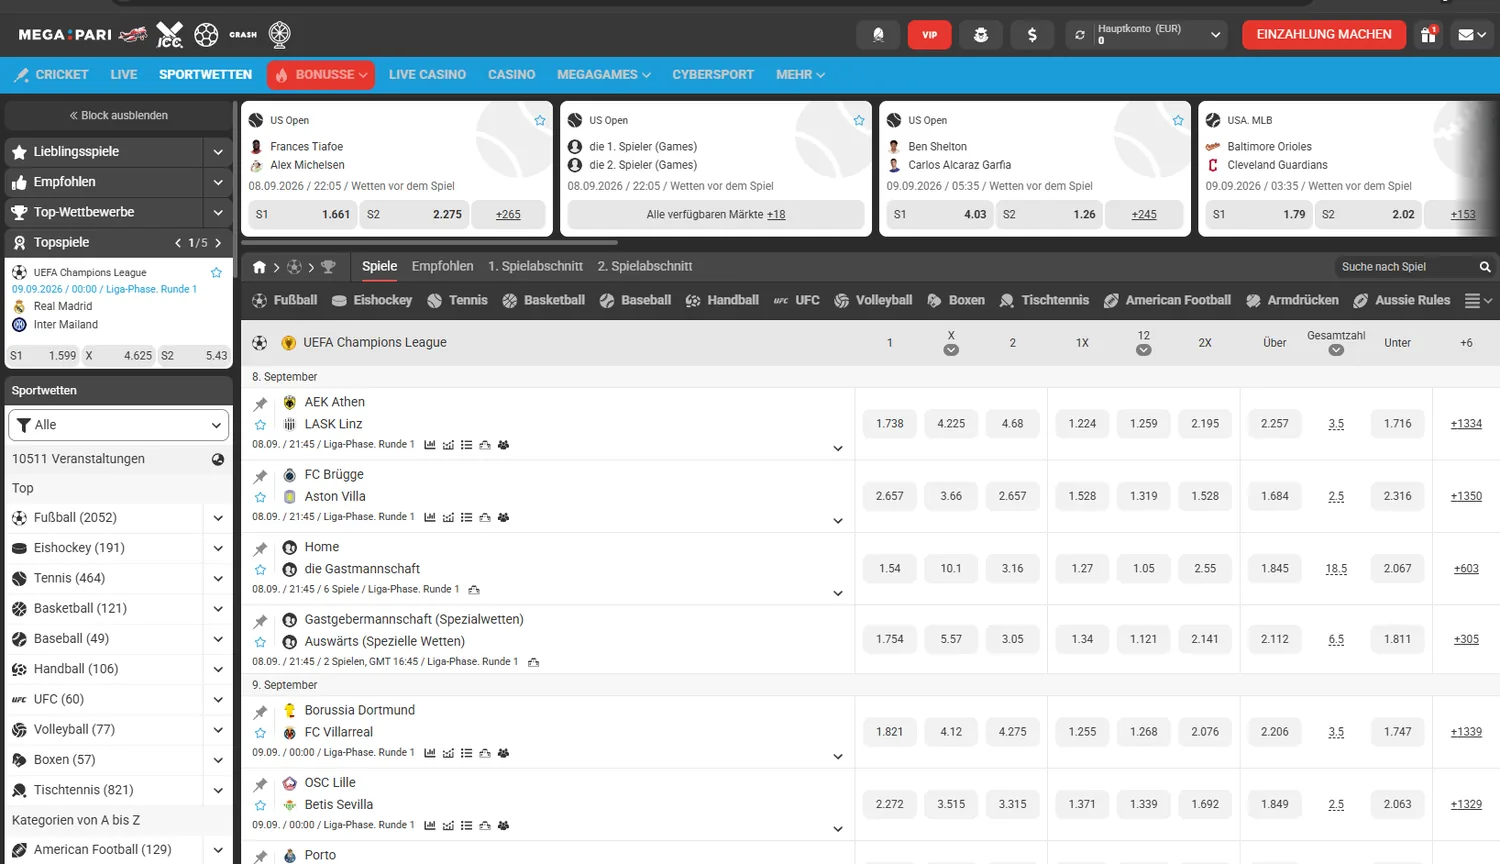The height and width of the screenshot is (864, 1500).
Task: Switch to the Empfohlen tab
Action: (442, 267)
